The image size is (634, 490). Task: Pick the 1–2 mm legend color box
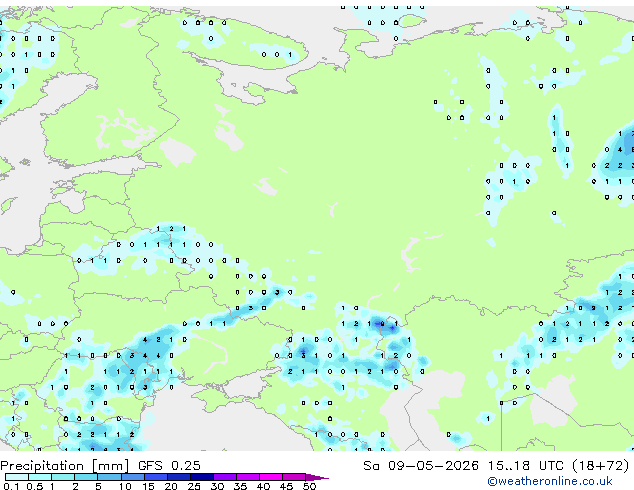[63, 477]
